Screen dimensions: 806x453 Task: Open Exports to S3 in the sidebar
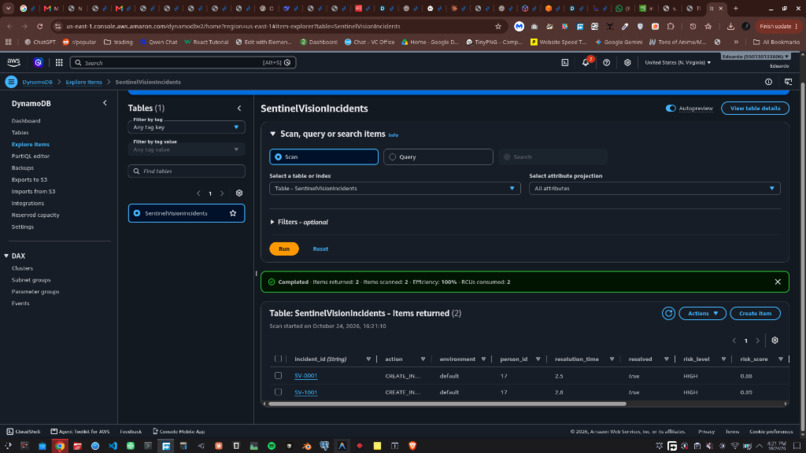click(x=29, y=179)
